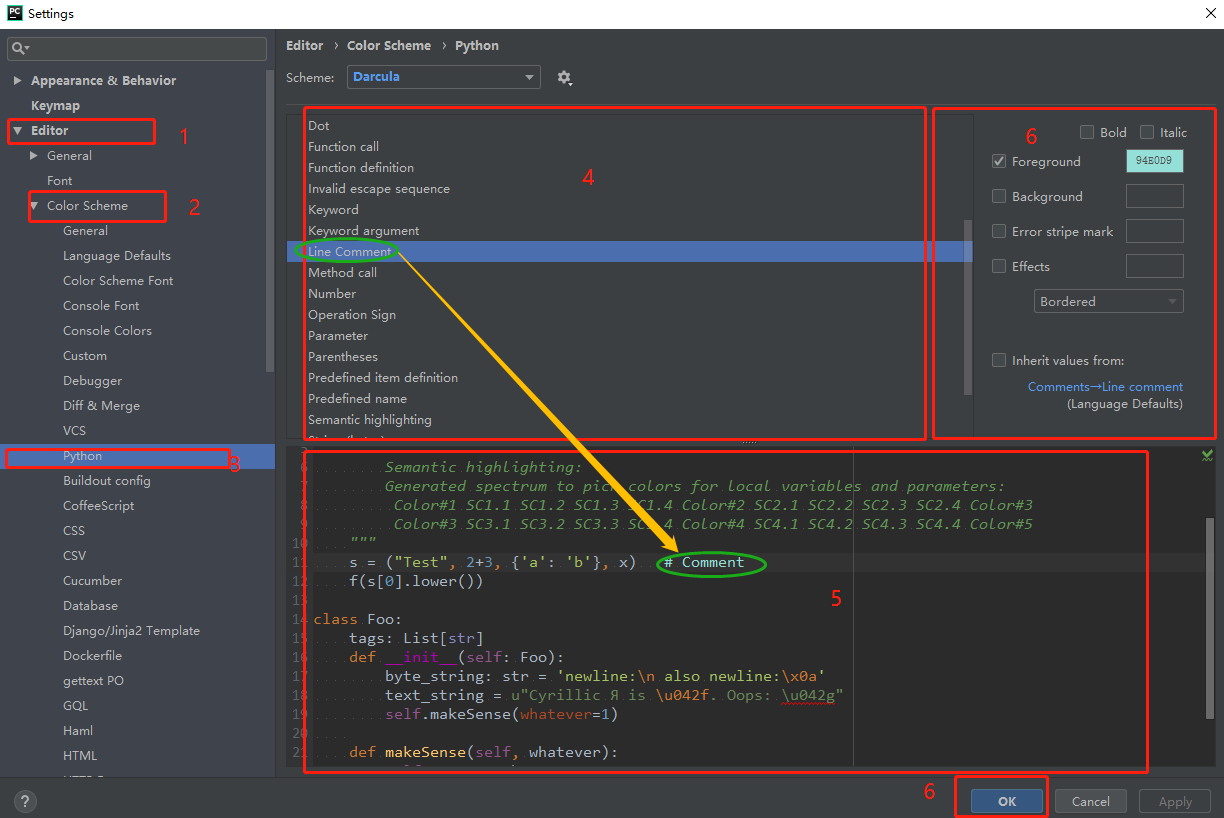Select Diff & Merge item

(101, 405)
